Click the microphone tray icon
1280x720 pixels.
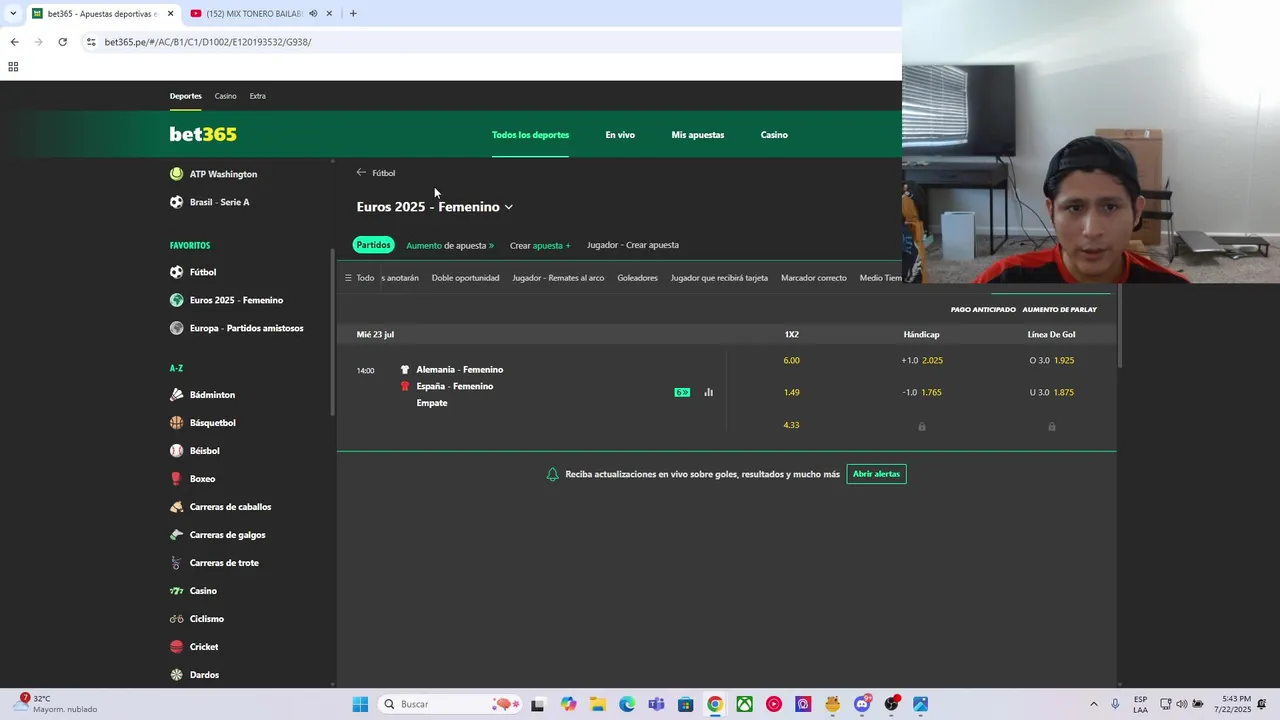1115,704
